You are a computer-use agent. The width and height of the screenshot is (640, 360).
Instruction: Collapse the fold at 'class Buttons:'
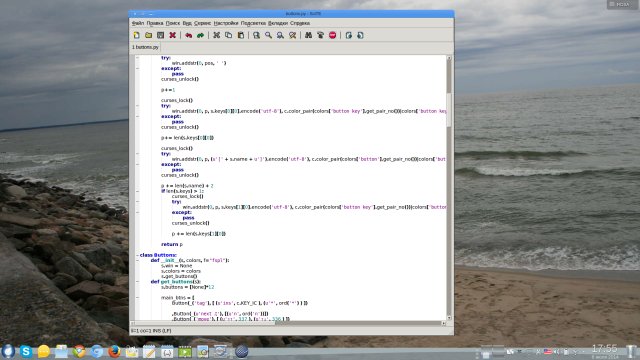[137, 255]
